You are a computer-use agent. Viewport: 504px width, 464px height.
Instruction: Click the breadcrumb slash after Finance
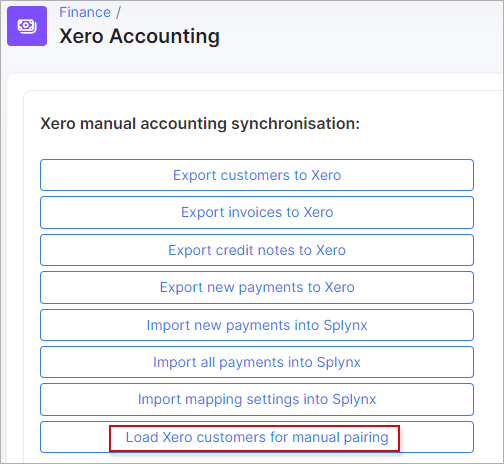click(x=118, y=13)
